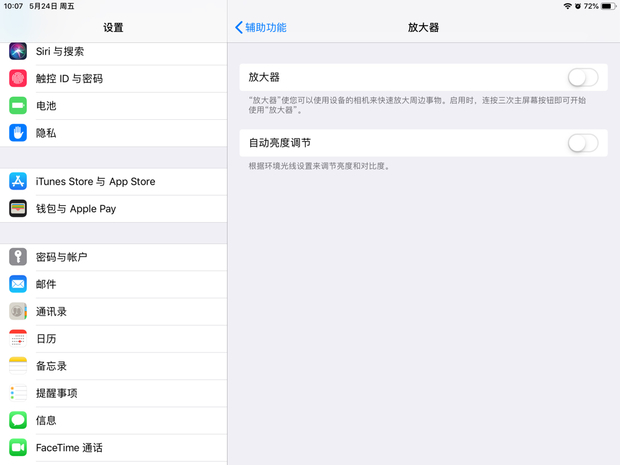Go back to 辅助功能

pyautogui.click(x=261, y=27)
